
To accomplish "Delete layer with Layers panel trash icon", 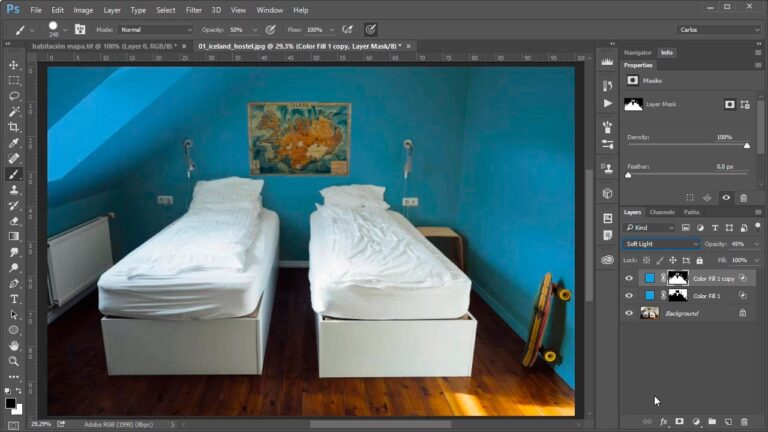I will tap(744, 422).
